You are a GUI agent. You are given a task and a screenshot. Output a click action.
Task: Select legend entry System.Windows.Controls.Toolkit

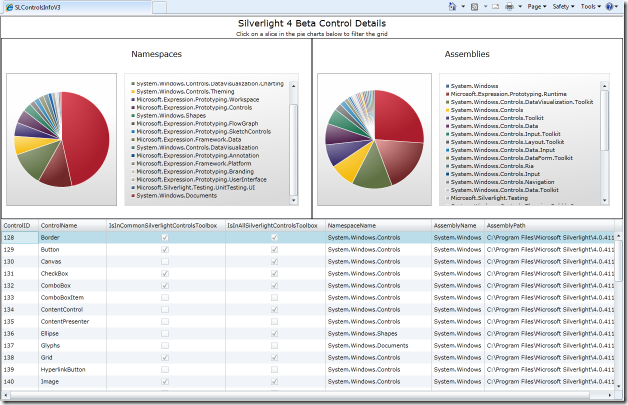tap(495, 118)
